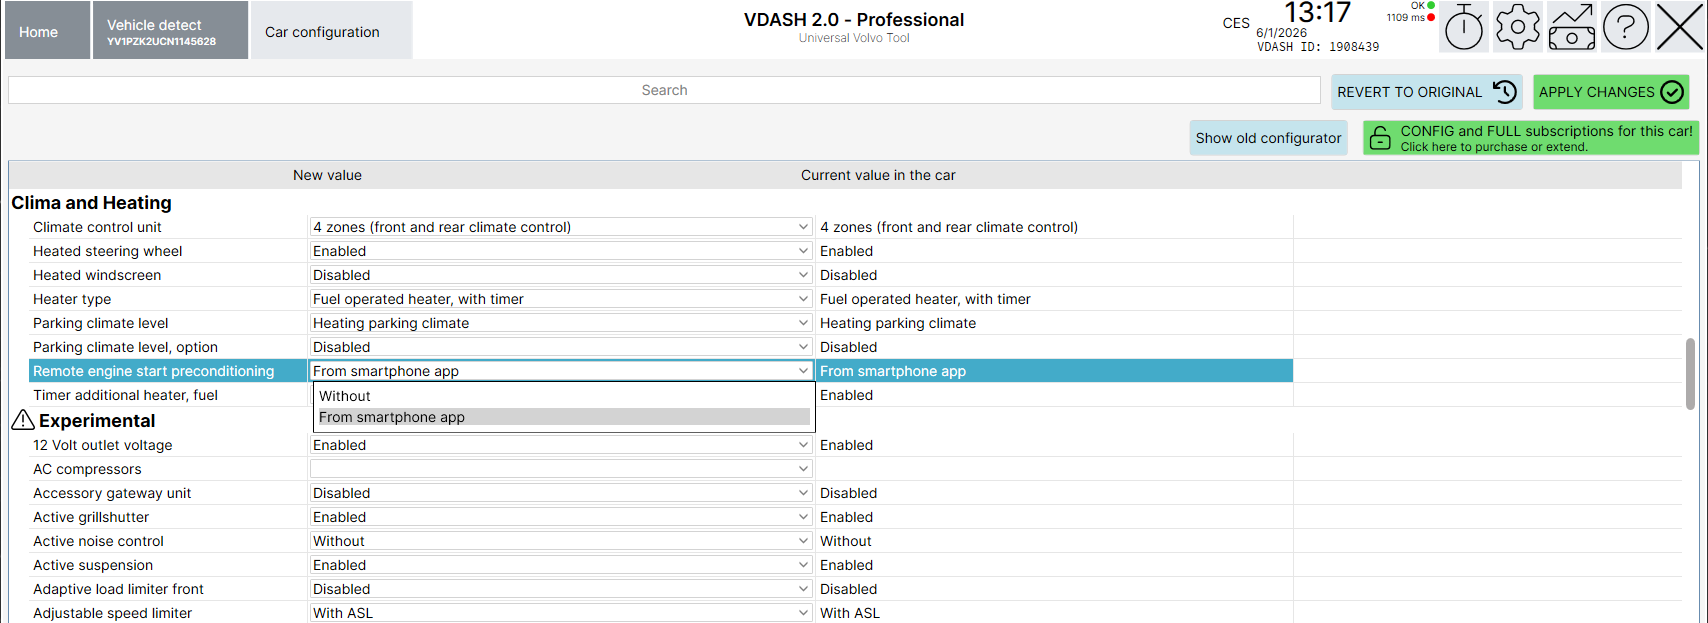
Task: Select the 'Remote engine start preconditioning' row label
Action: coord(153,371)
